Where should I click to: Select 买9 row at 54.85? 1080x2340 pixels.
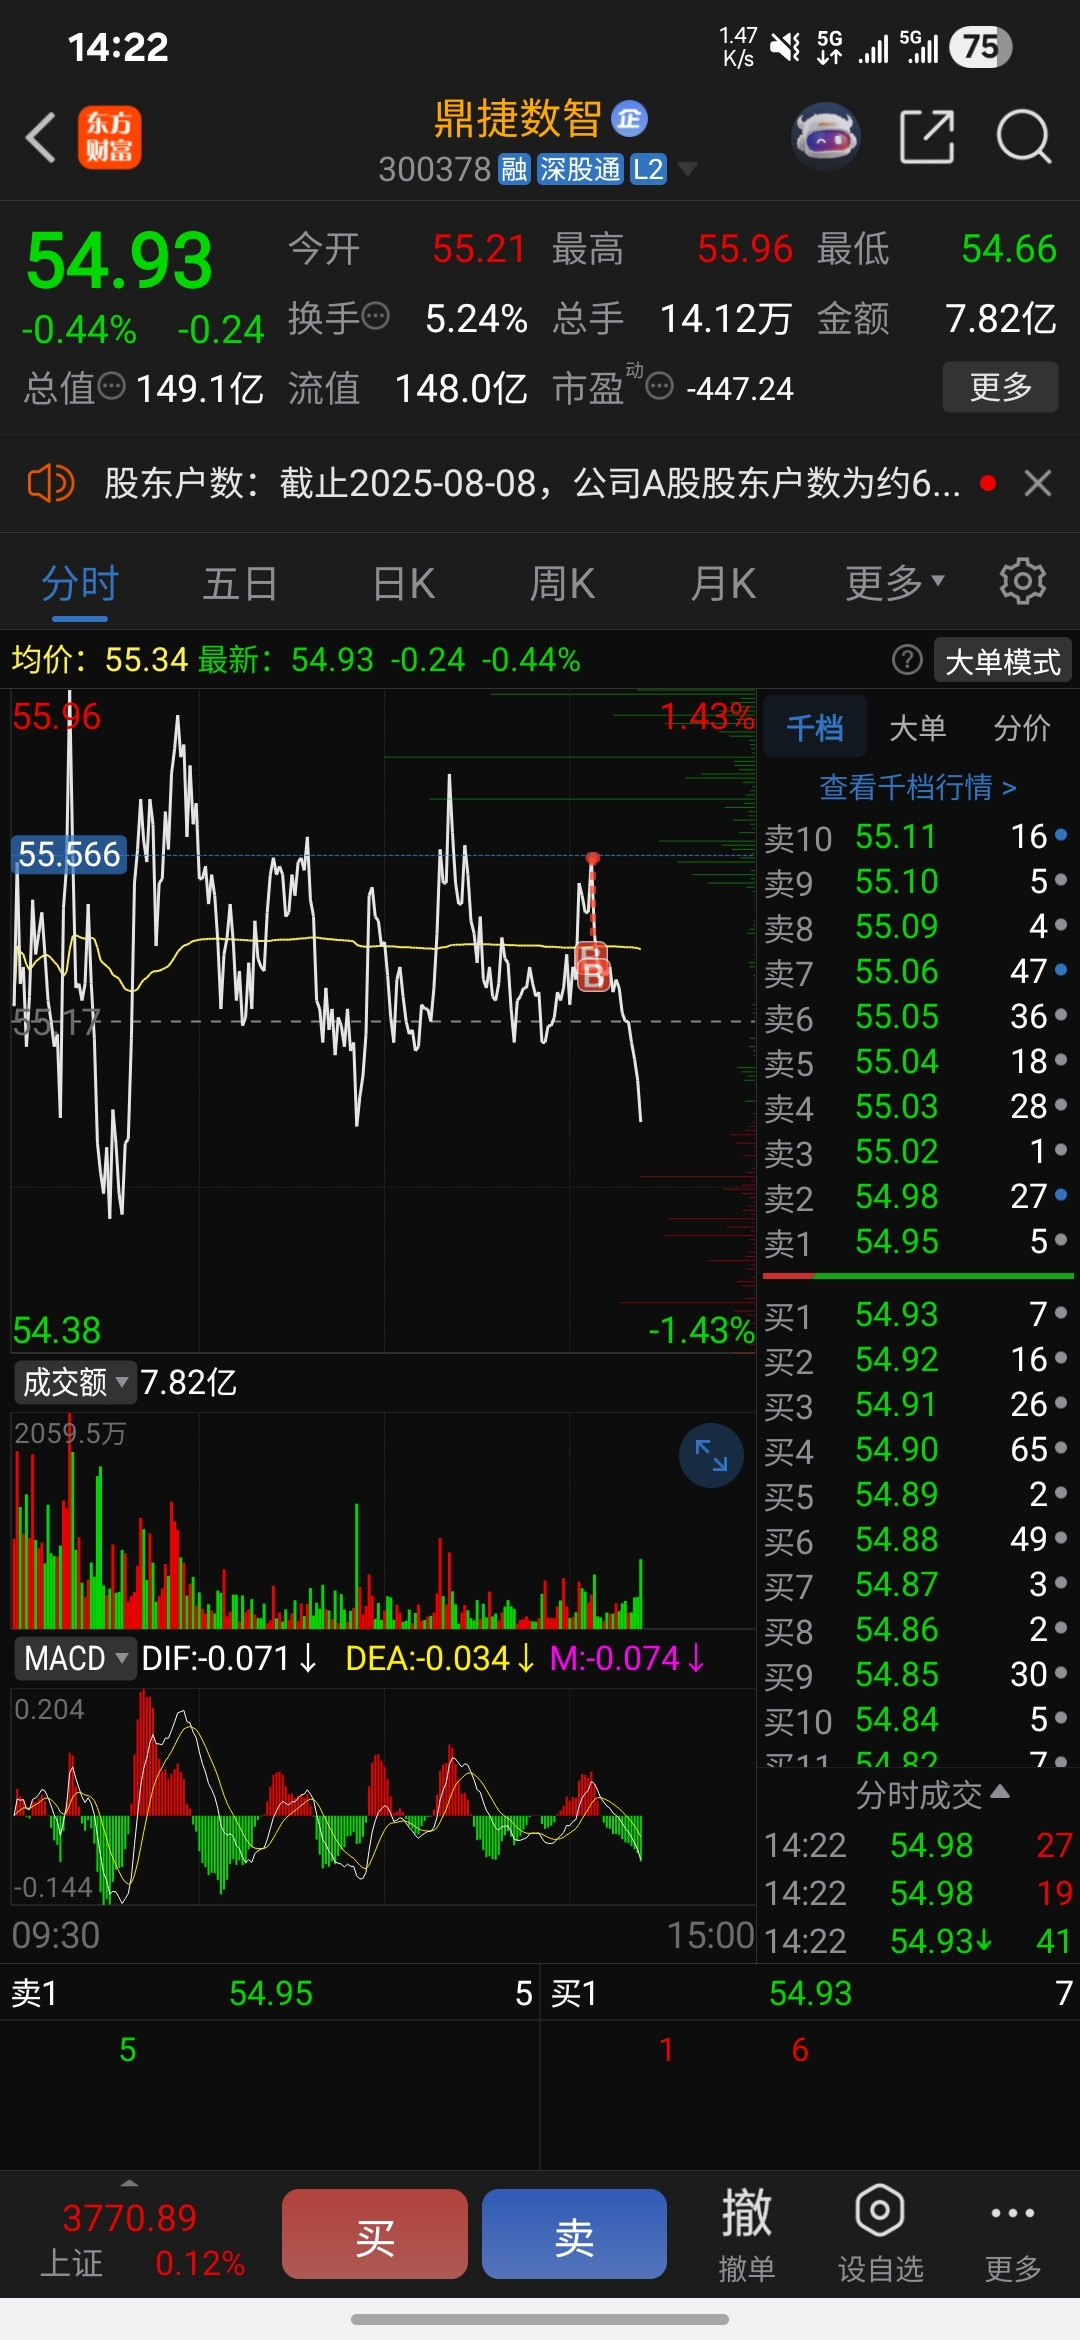[918, 1675]
